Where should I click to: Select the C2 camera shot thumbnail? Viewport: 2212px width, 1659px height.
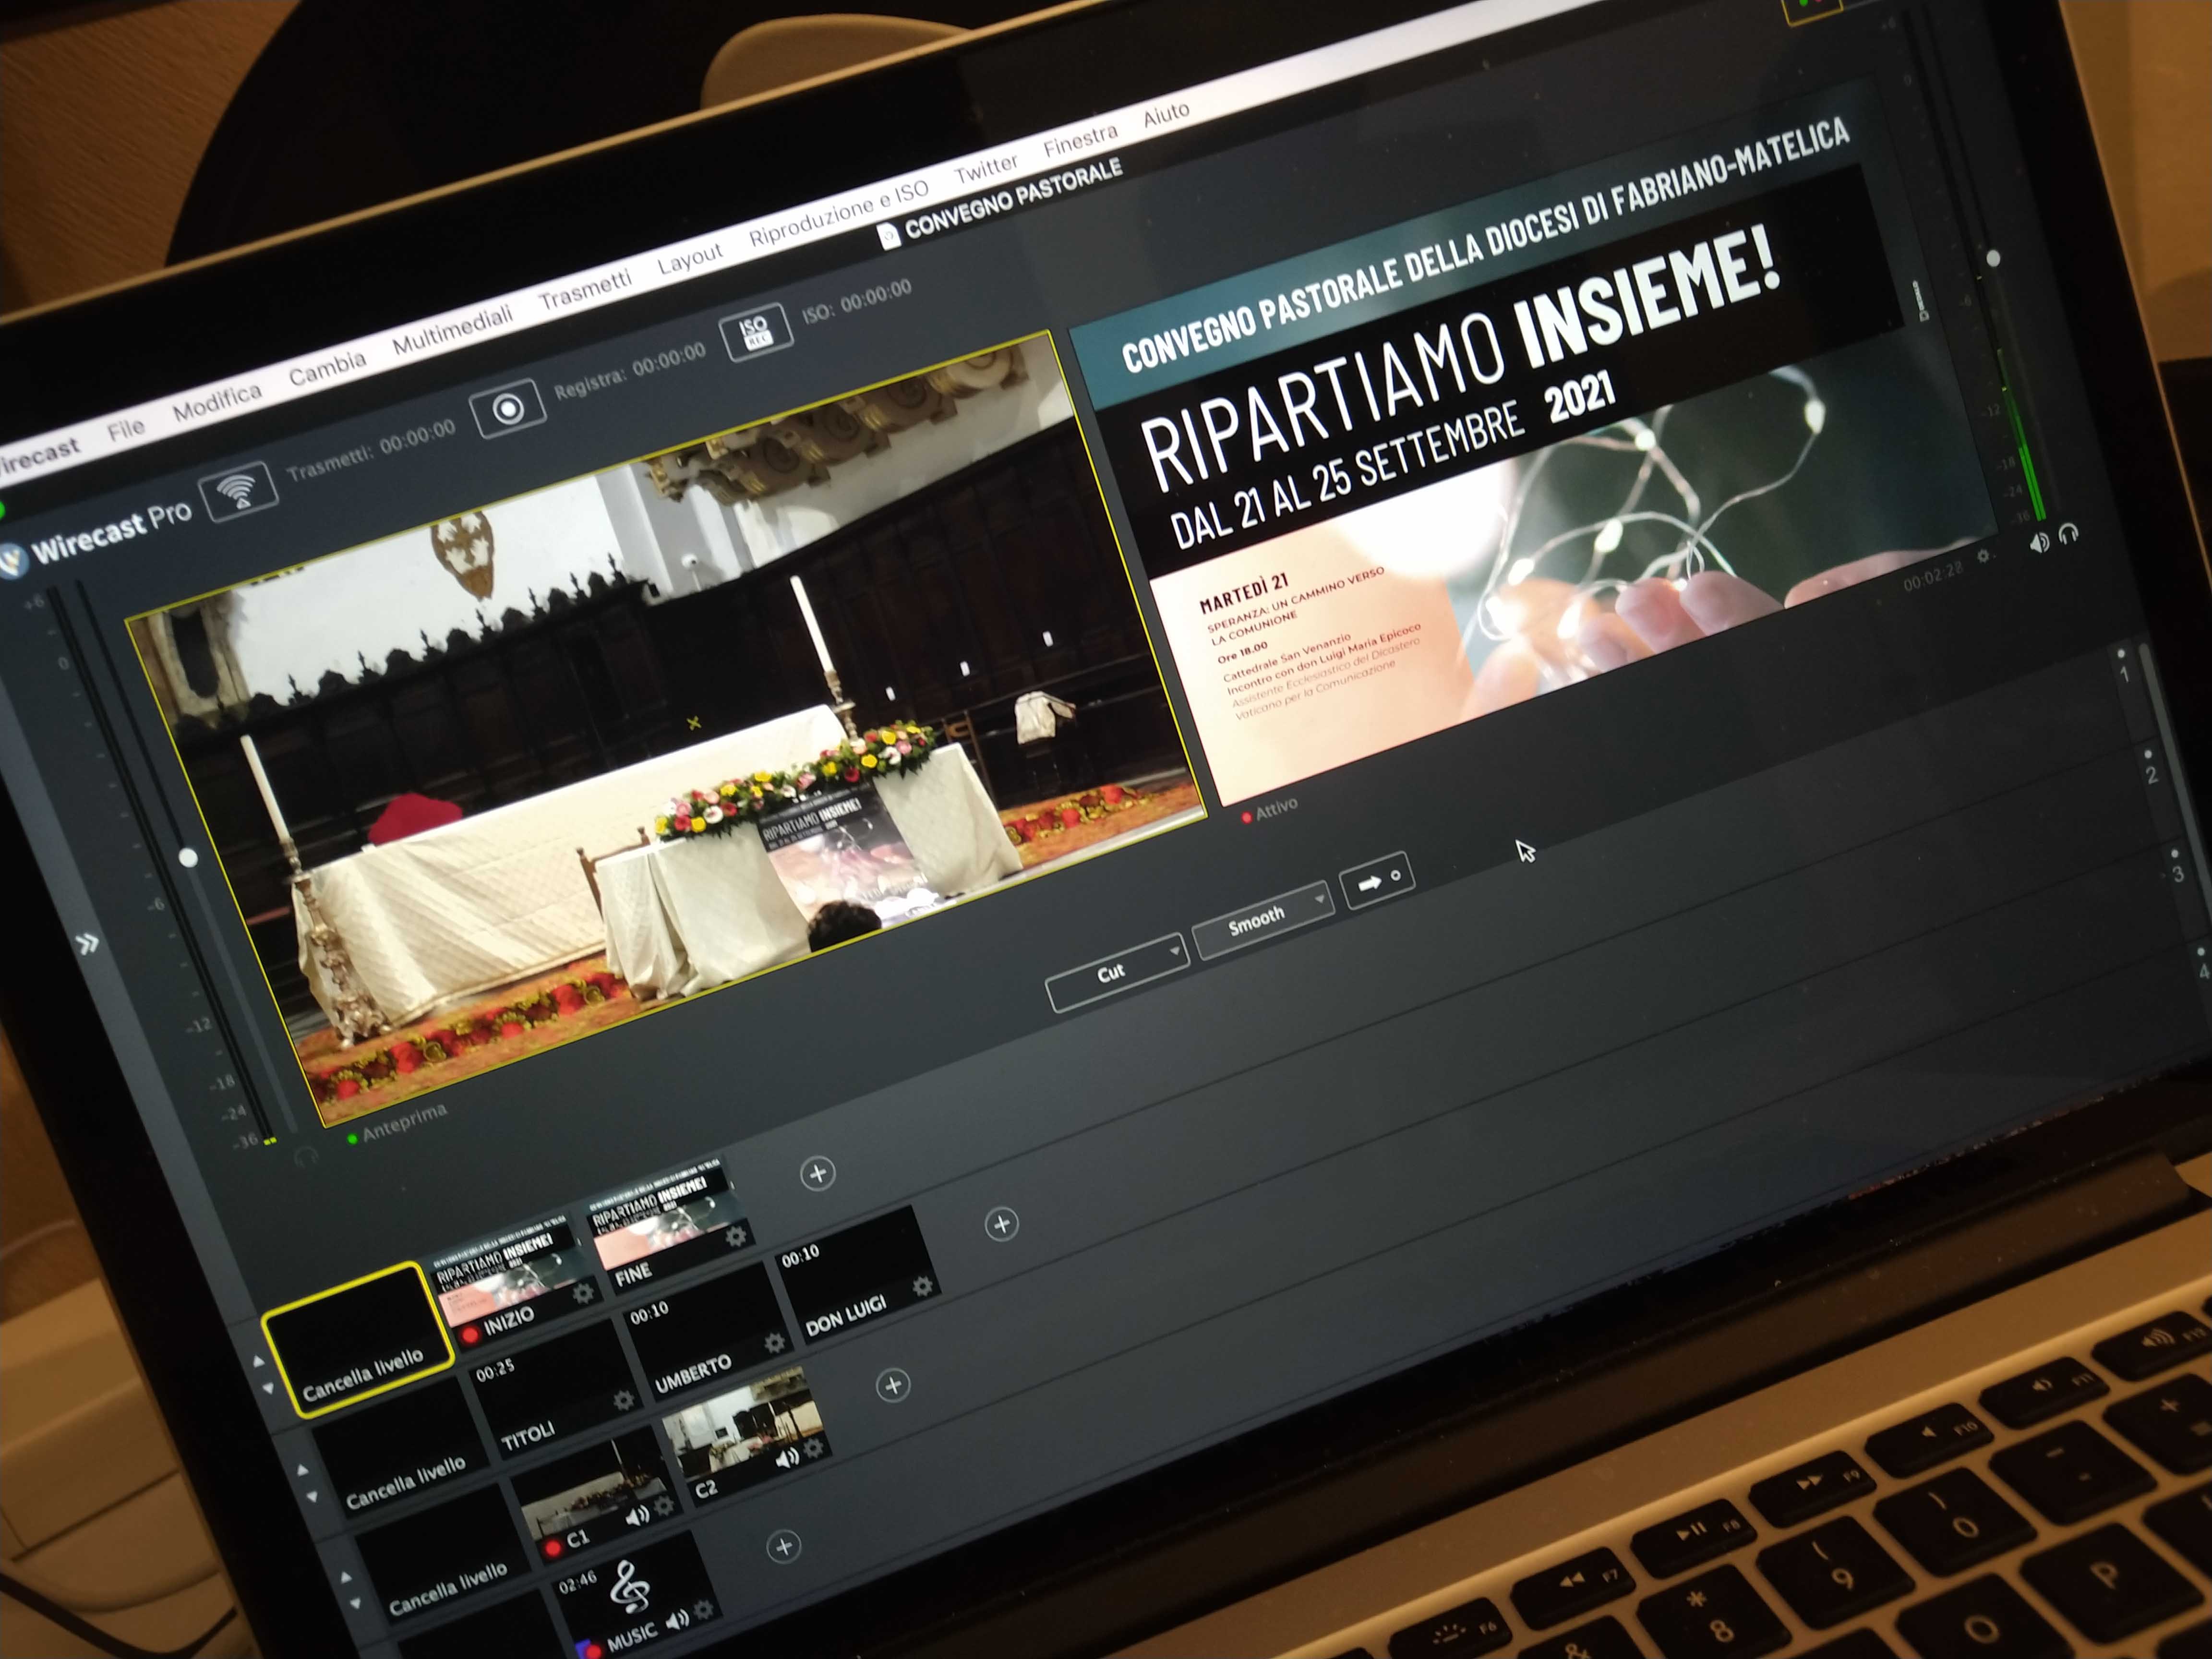tap(747, 1437)
